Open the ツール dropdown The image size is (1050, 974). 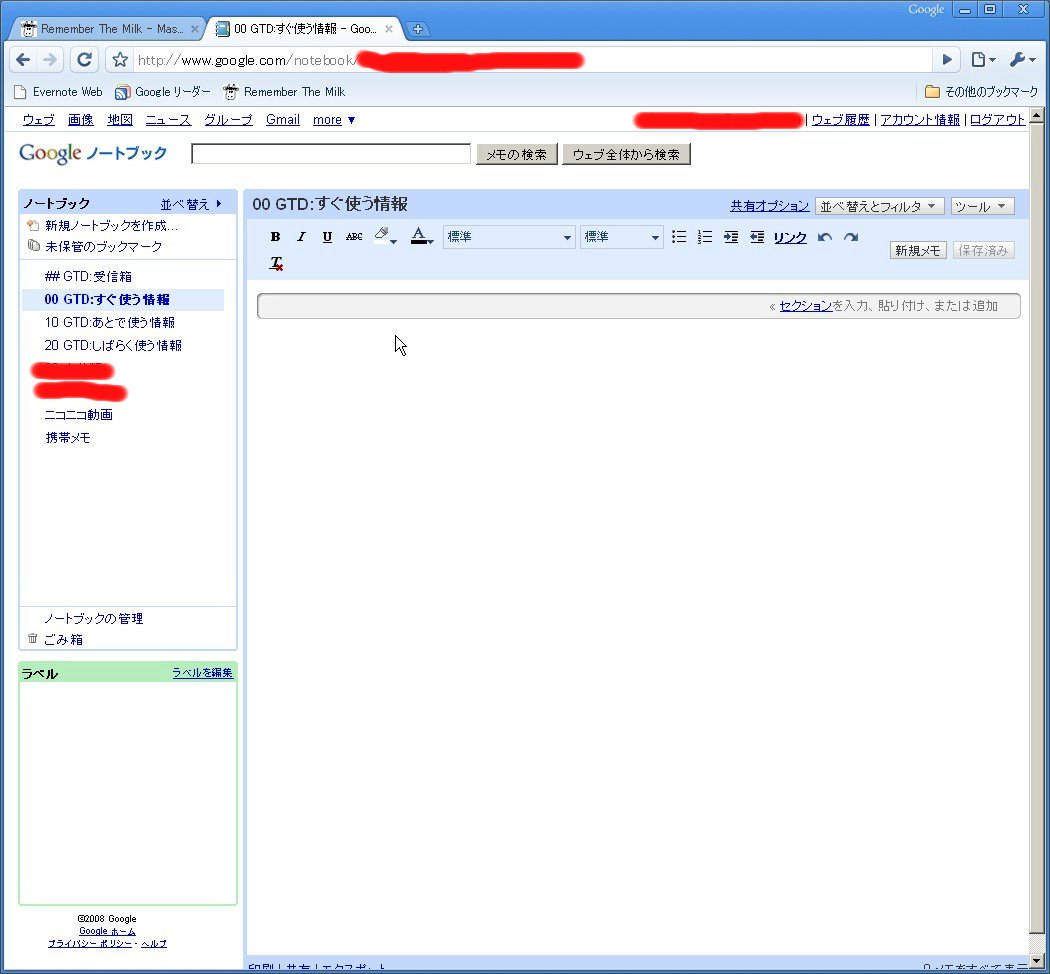point(982,206)
